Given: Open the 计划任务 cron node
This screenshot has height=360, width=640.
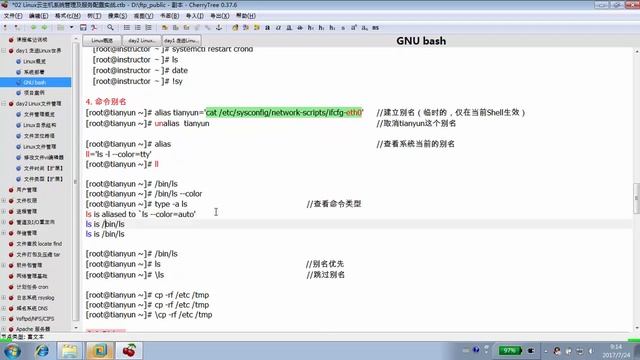Looking at the screenshot, I should pyautogui.click(x=32, y=287).
